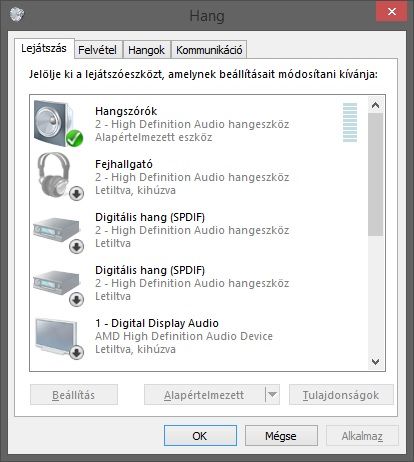
Task: Cancel with the Mégse button
Action: point(281,436)
